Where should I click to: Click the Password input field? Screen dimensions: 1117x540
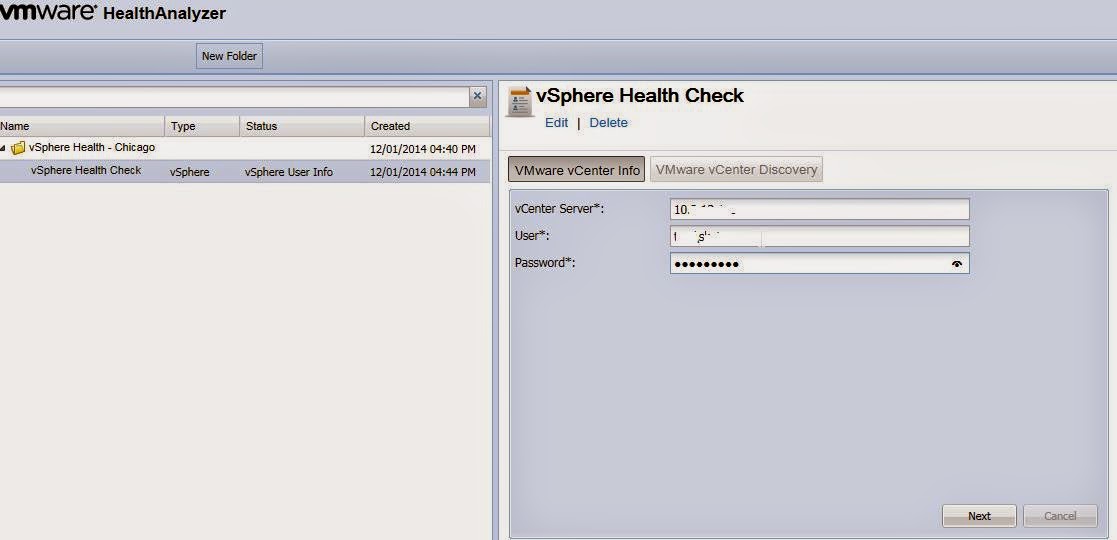(x=819, y=263)
